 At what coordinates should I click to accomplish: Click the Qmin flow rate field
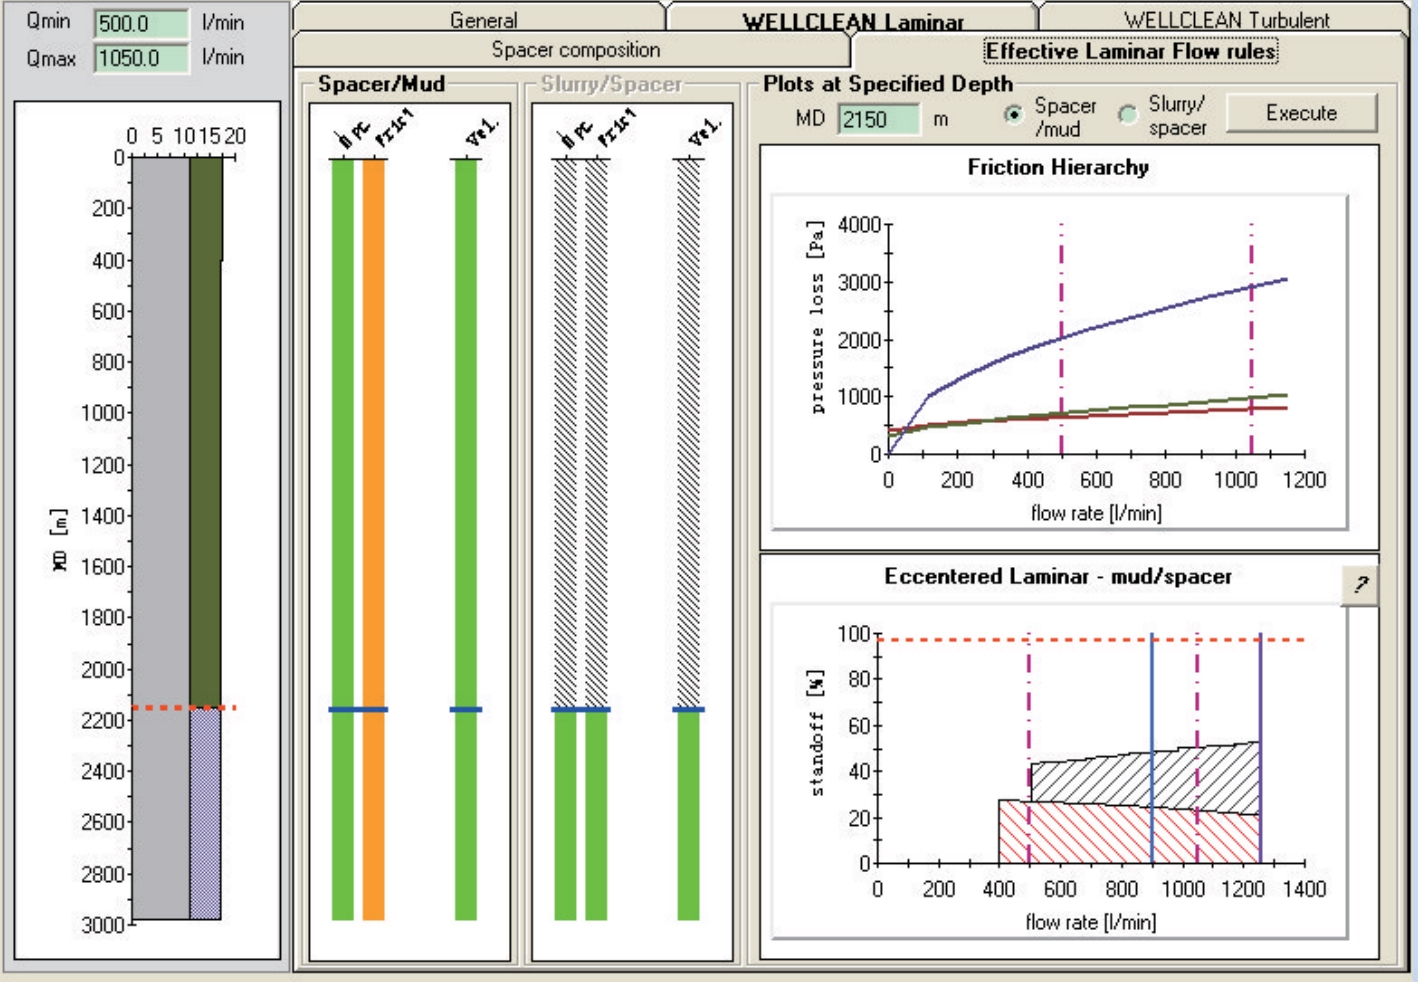pyautogui.click(x=141, y=23)
